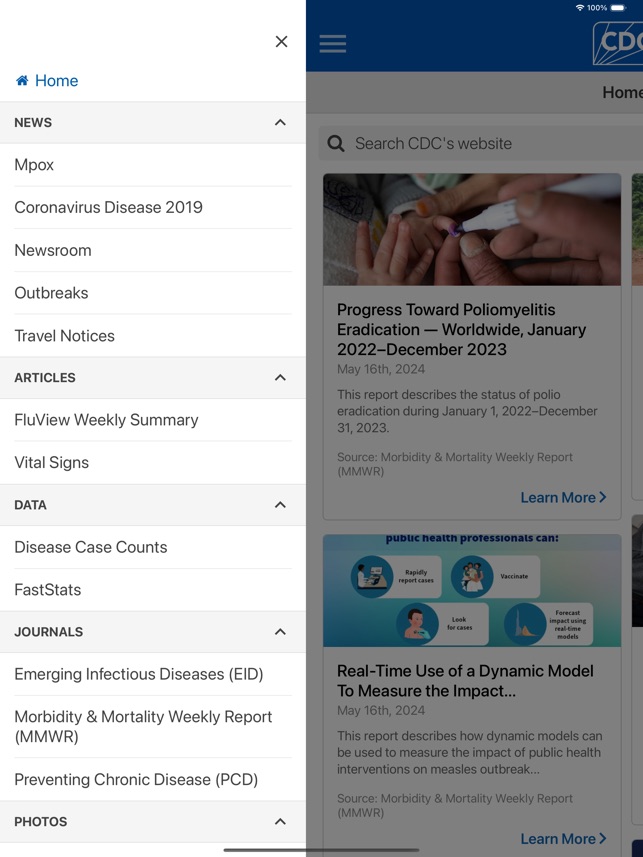
Task: Tap the search magnifier icon
Action: pos(336,143)
